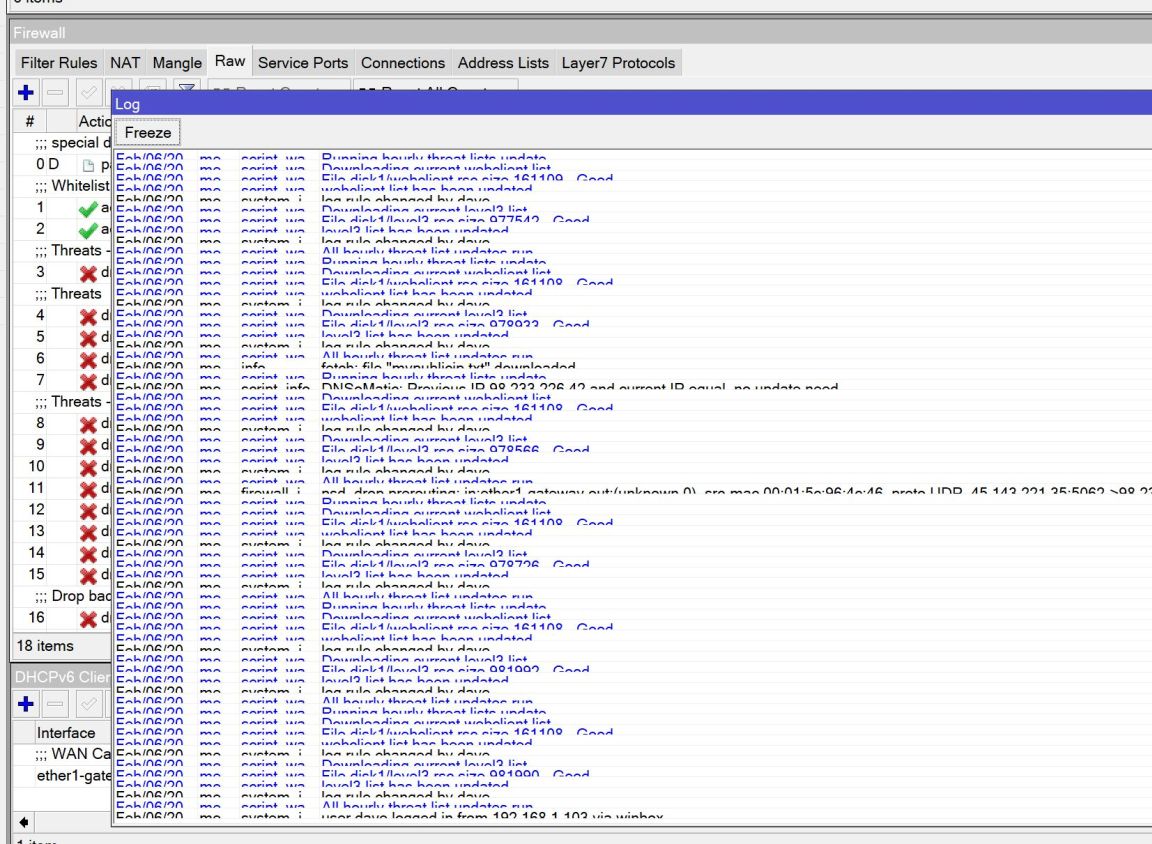Click red drop icon on rule 5

tap(88, 338)
